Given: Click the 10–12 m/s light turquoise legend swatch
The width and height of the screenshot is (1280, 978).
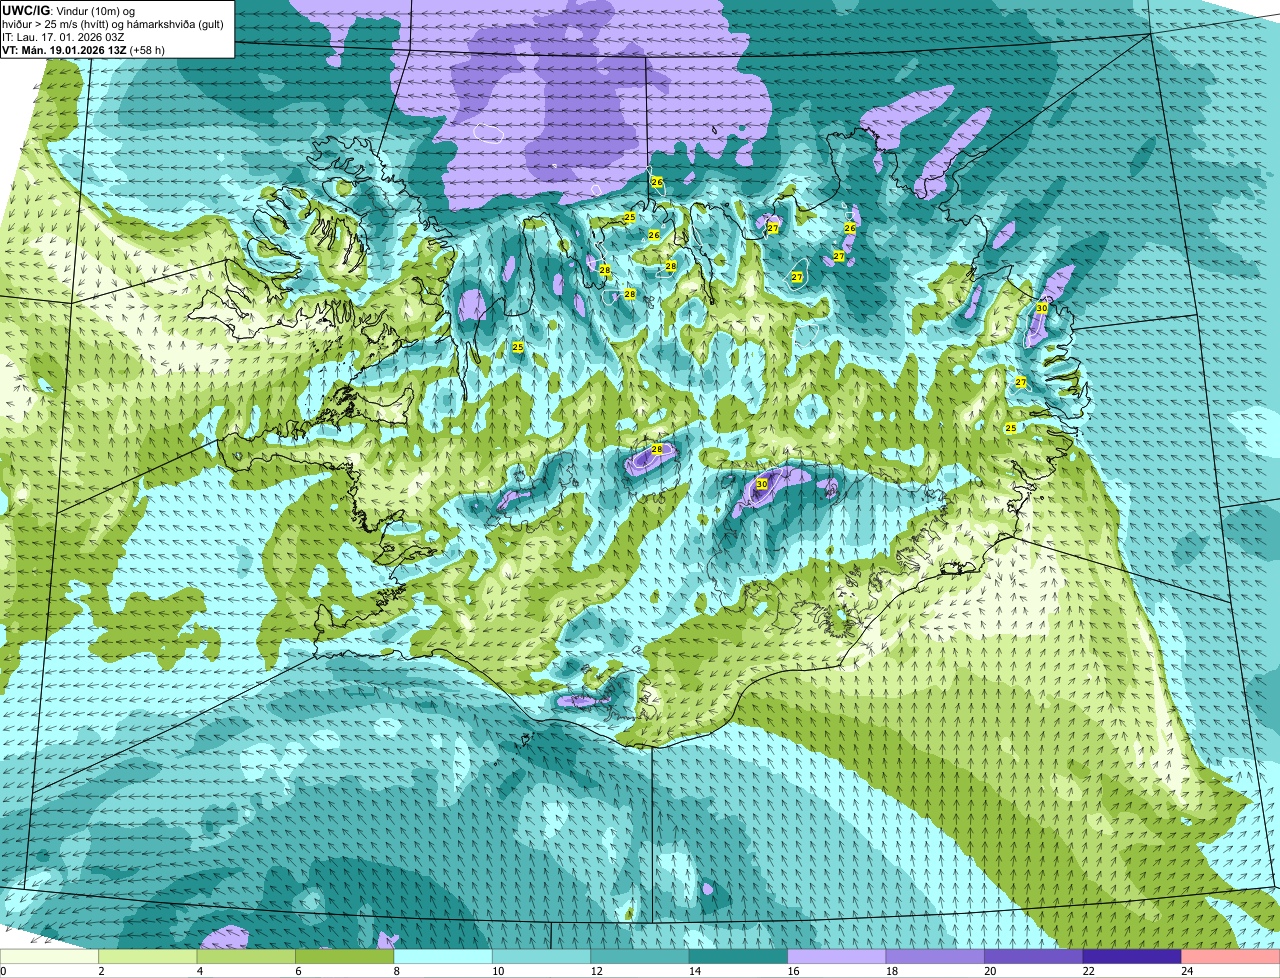Looking at the screenshot, I should tap(542, 957).
